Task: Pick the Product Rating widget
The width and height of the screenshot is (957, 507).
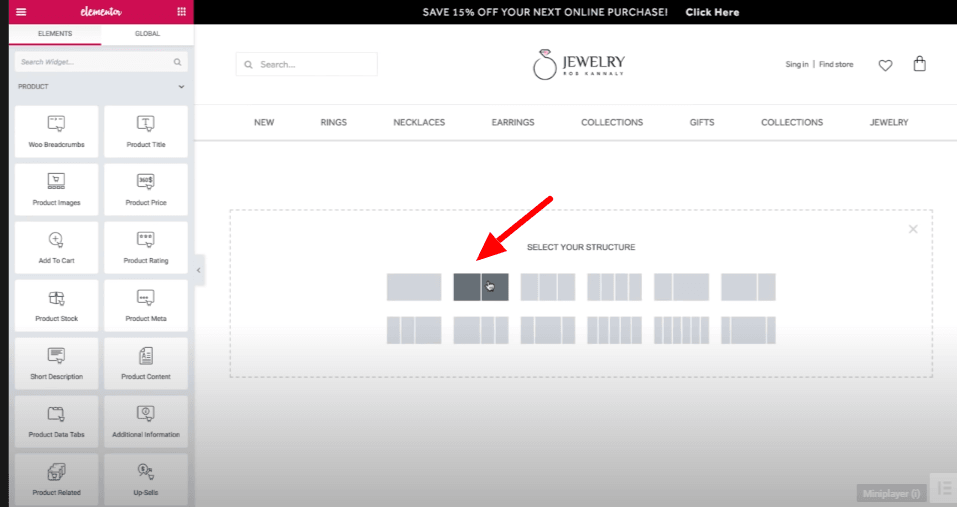Action: 146,247
